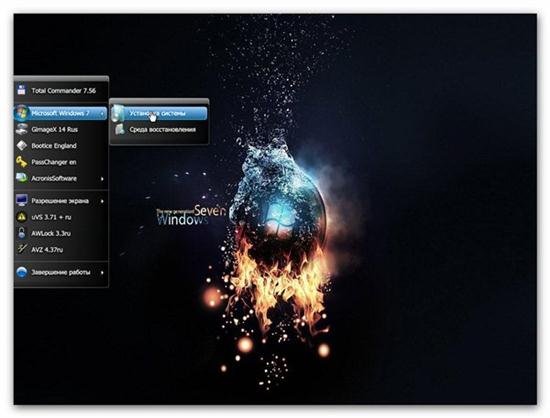Screen dimensions: 550x418
Task: Choose Разрешение экрана menu entry
Action: pyautogui.click(x=61, y=201)
